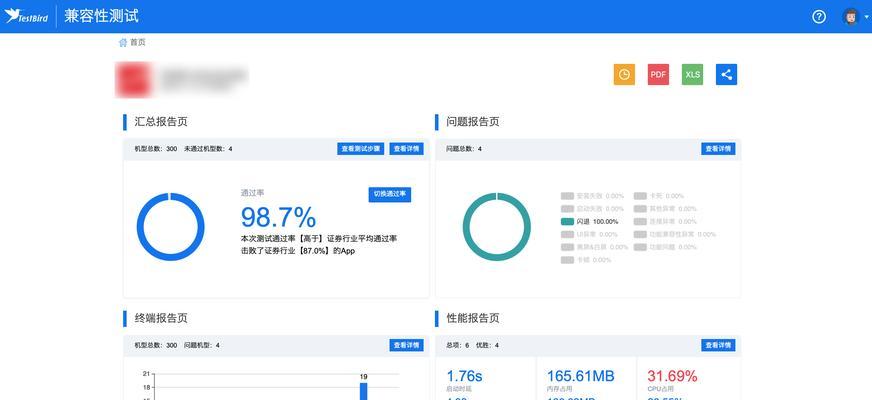Export report as PDF

click(x=658, y=75)
